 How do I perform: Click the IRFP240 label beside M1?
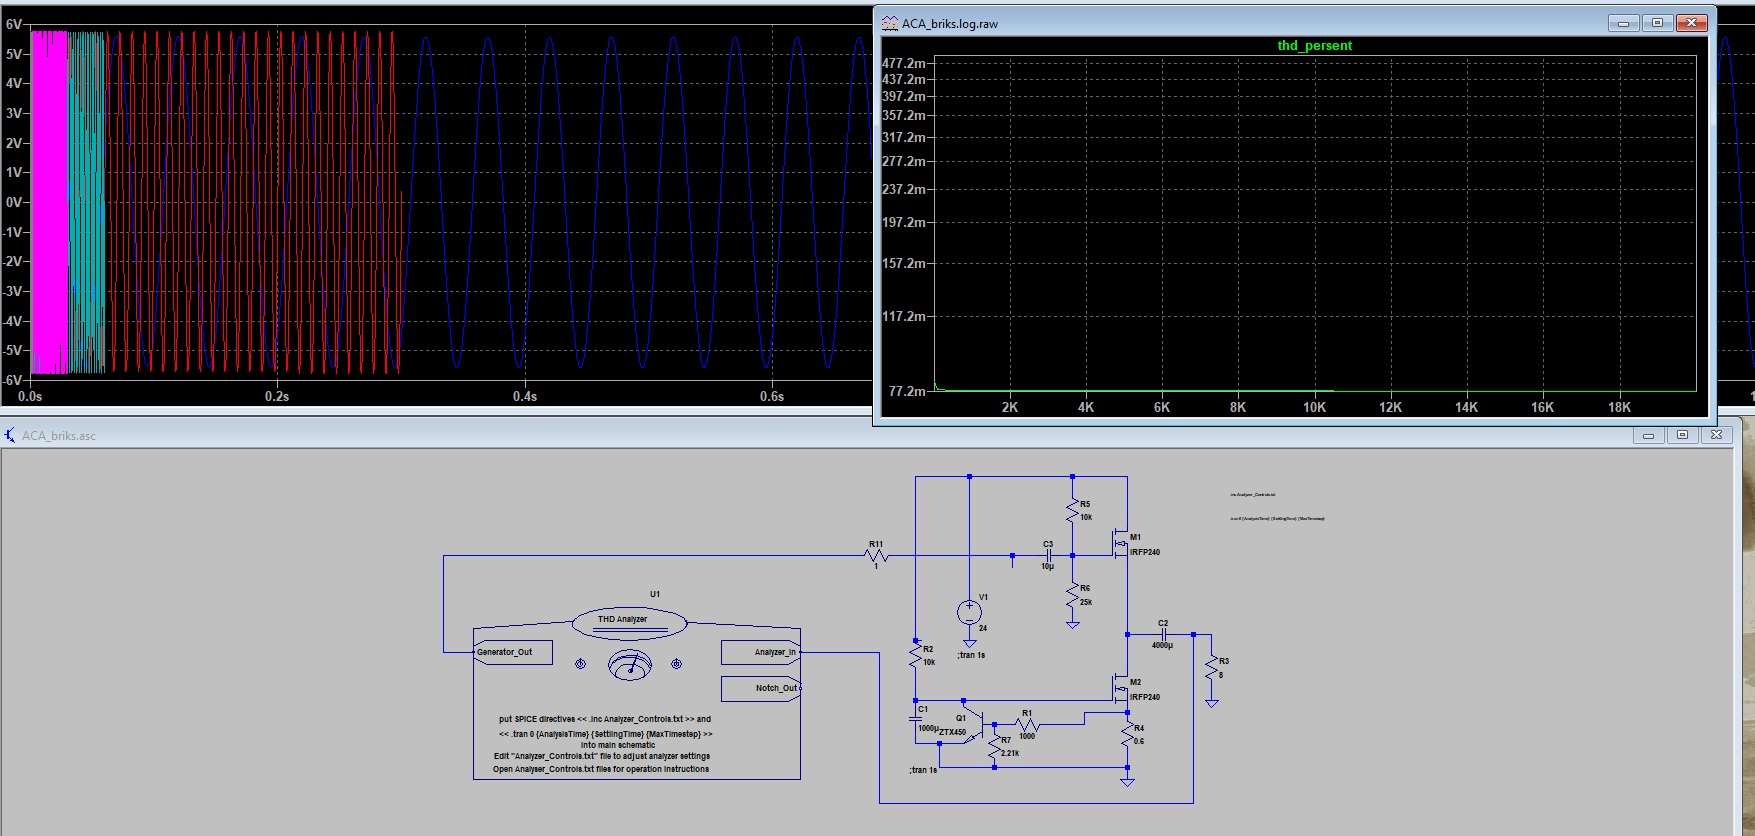(1145, 552)
